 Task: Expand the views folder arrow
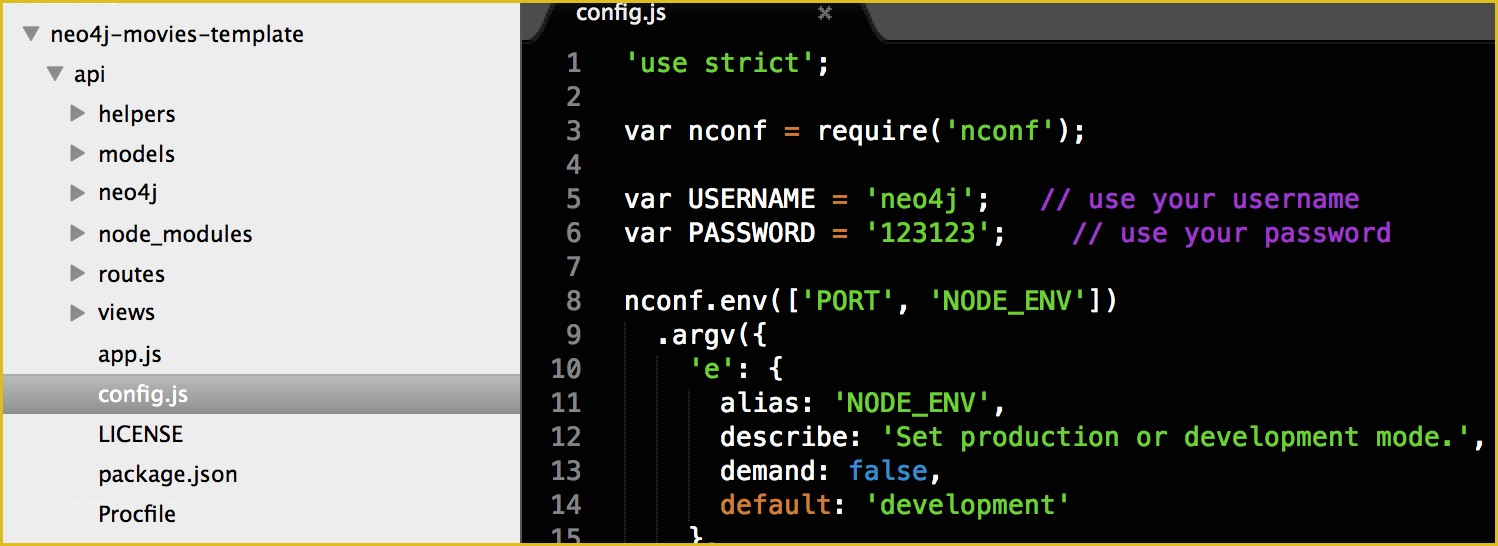coord(77,312)
